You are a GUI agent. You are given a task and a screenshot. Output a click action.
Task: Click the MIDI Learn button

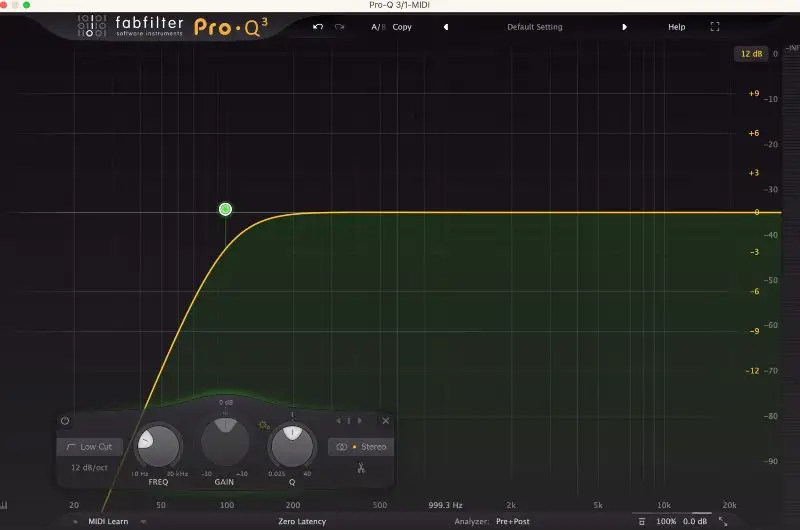[110, 521]
